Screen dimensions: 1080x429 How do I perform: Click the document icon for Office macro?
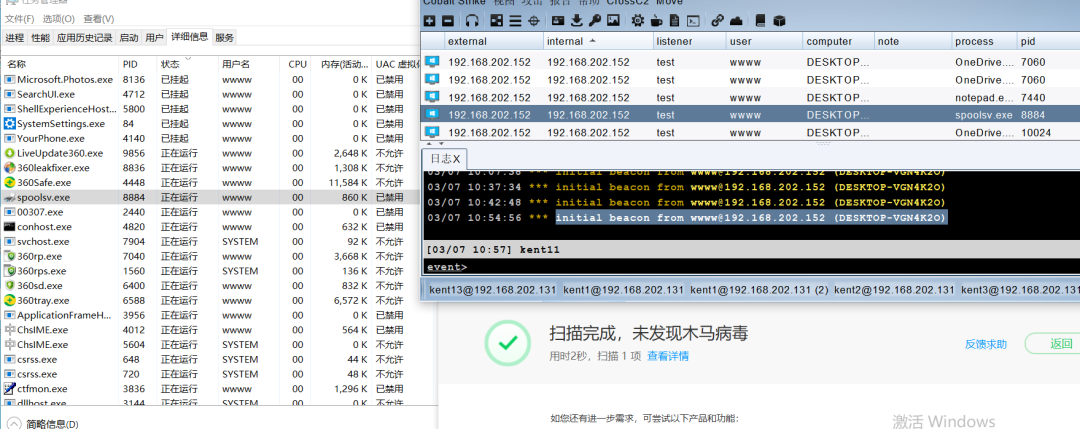[675, 21]
